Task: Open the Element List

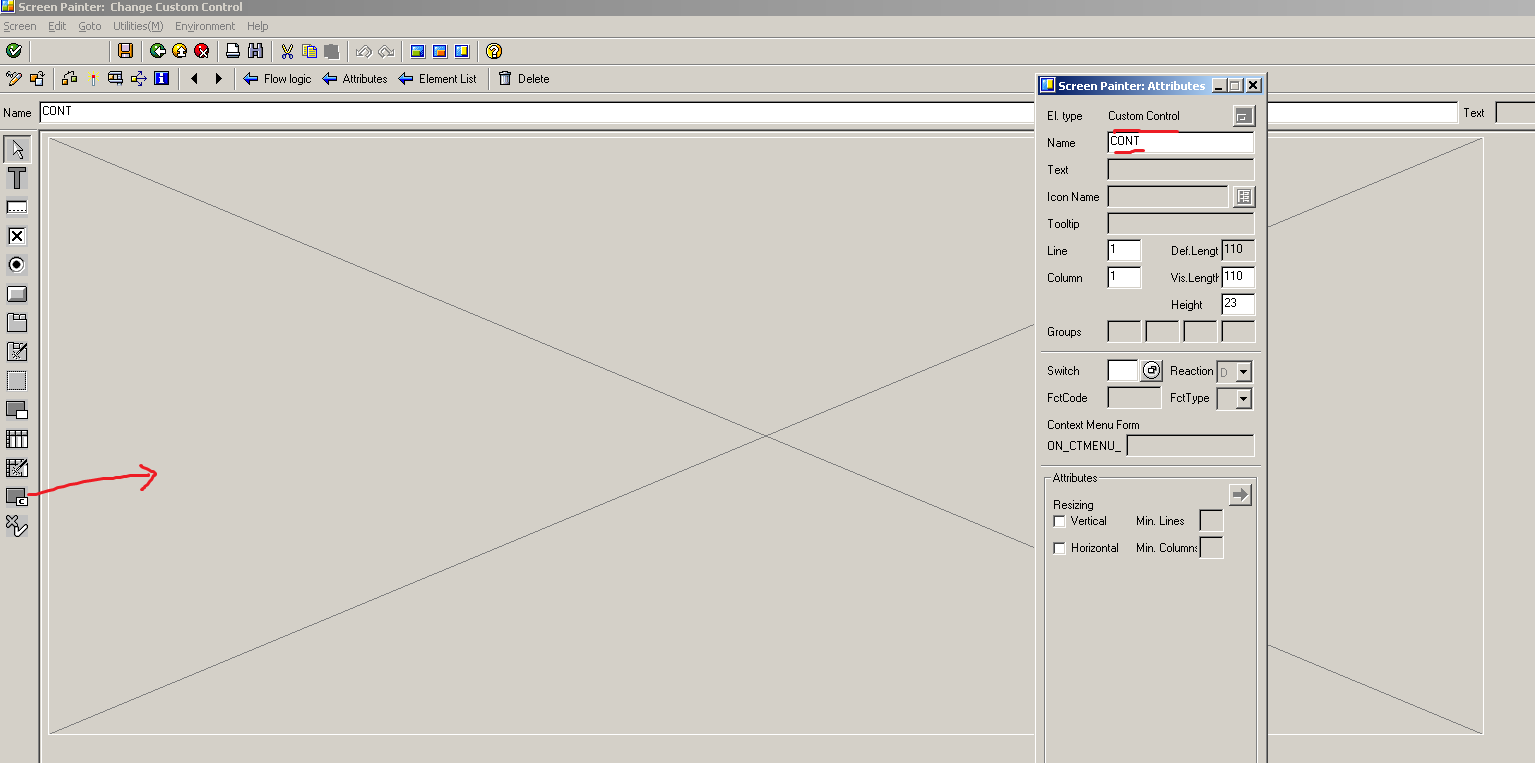Action: pyautogui.click(x=438, y=79)
